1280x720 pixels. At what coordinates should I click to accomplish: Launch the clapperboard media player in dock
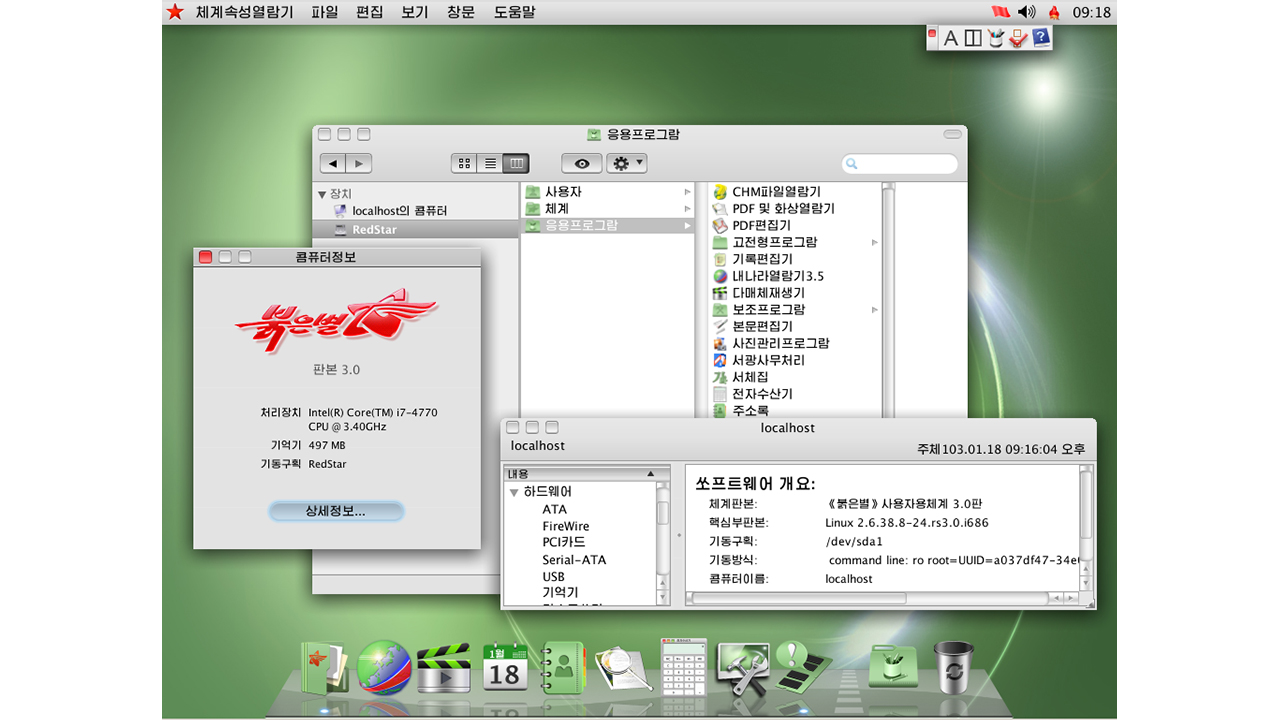pos(443,668)
